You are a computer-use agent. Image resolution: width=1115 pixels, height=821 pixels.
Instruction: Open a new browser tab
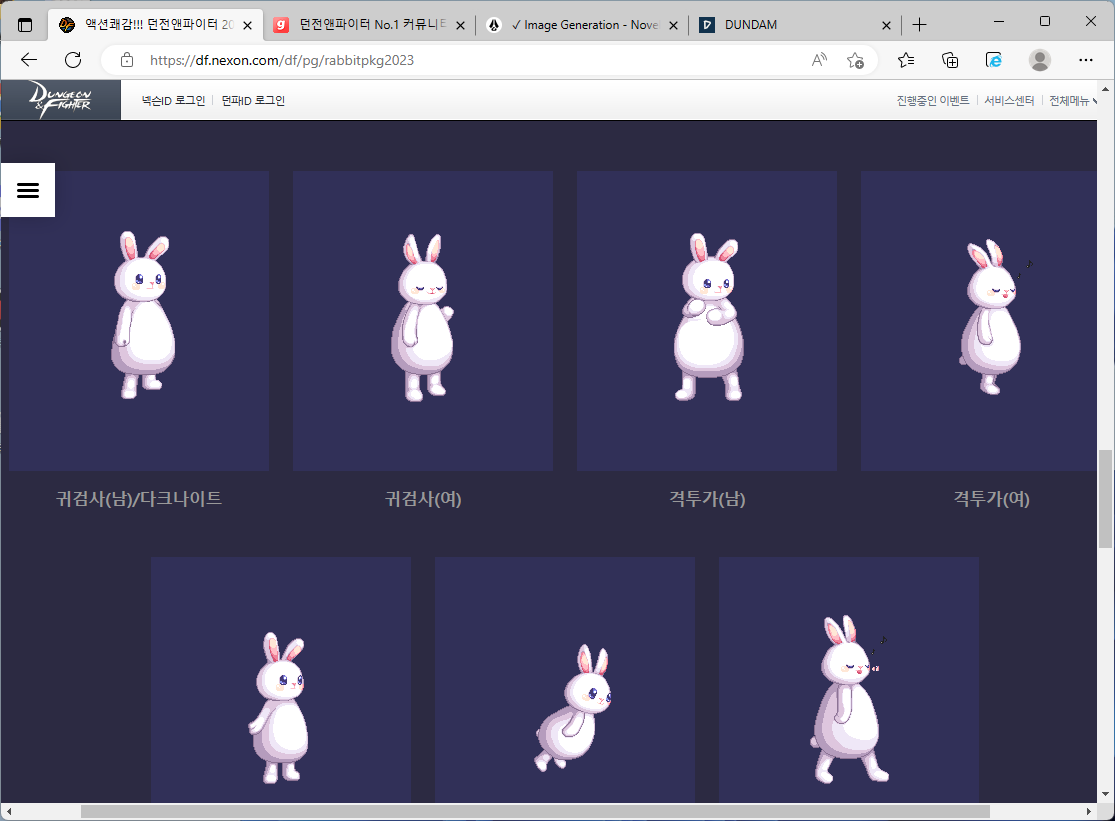click(x=919, y=25)
